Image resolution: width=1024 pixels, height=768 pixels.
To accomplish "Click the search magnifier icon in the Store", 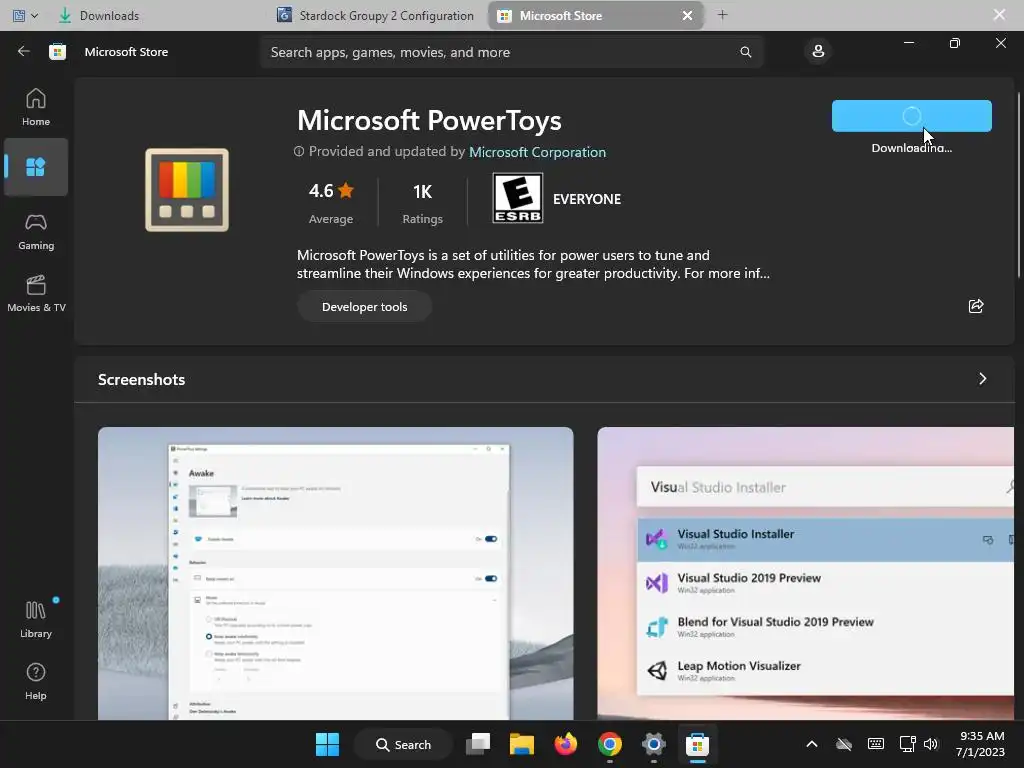I will [x=746, y=52].
